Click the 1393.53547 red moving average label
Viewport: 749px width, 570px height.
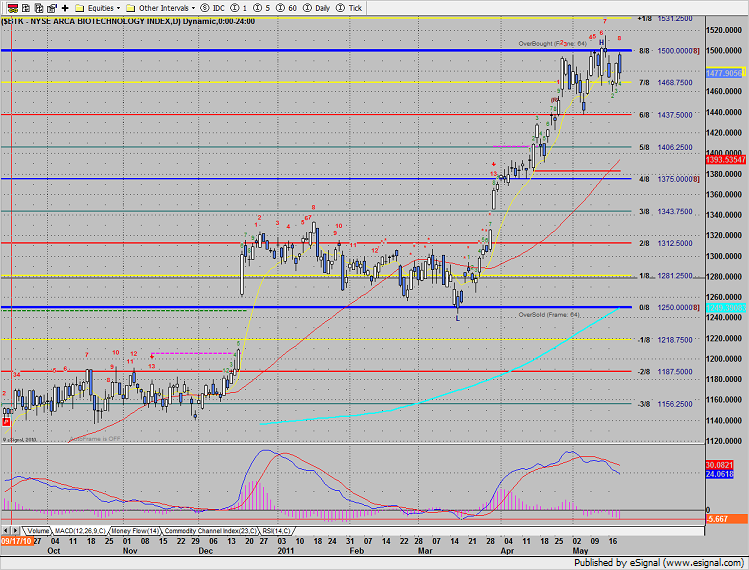[x=725, y=160]
